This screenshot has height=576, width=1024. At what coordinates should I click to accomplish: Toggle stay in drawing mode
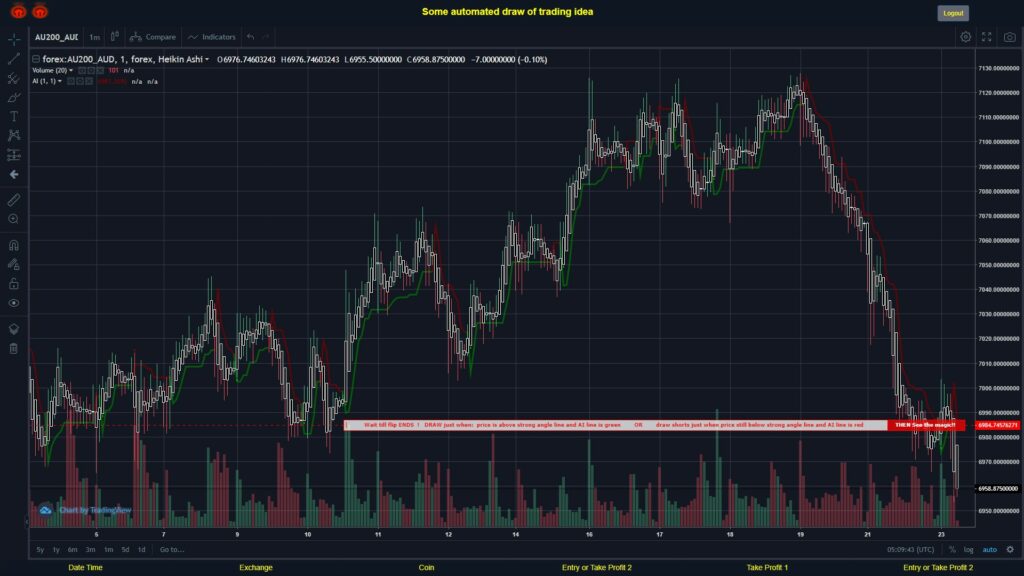[14, 264]
